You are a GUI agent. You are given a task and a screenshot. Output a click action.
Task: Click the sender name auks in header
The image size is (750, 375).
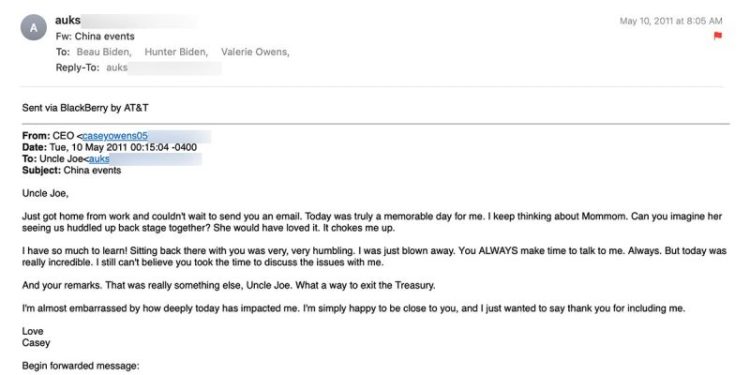tap(68, 21)
